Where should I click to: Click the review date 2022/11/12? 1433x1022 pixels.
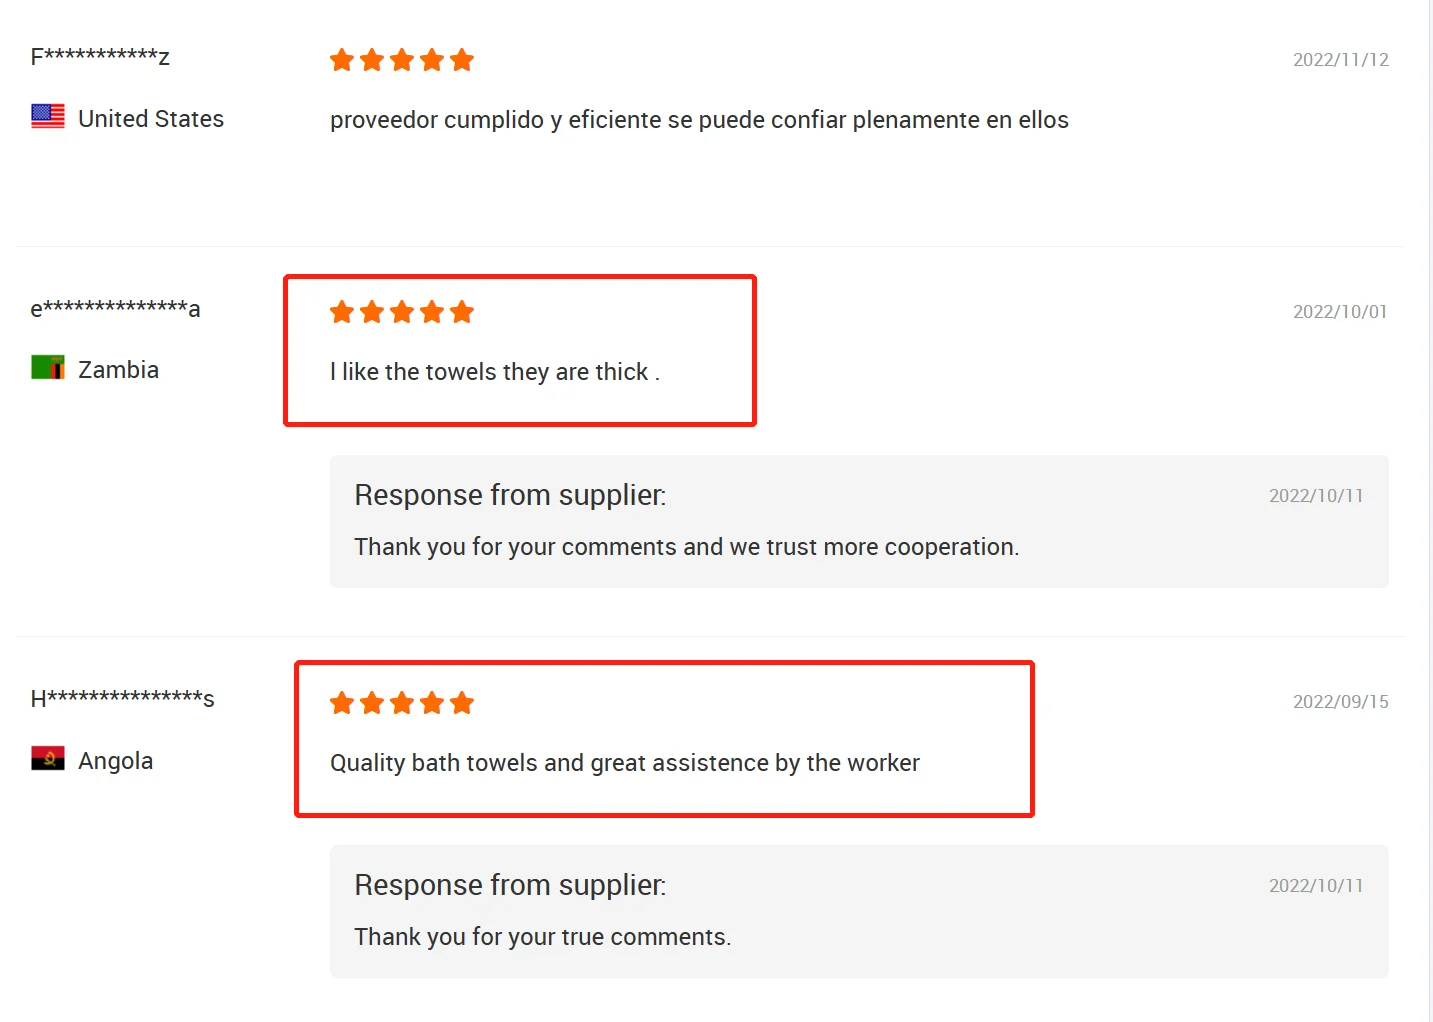click(1340, 60)
